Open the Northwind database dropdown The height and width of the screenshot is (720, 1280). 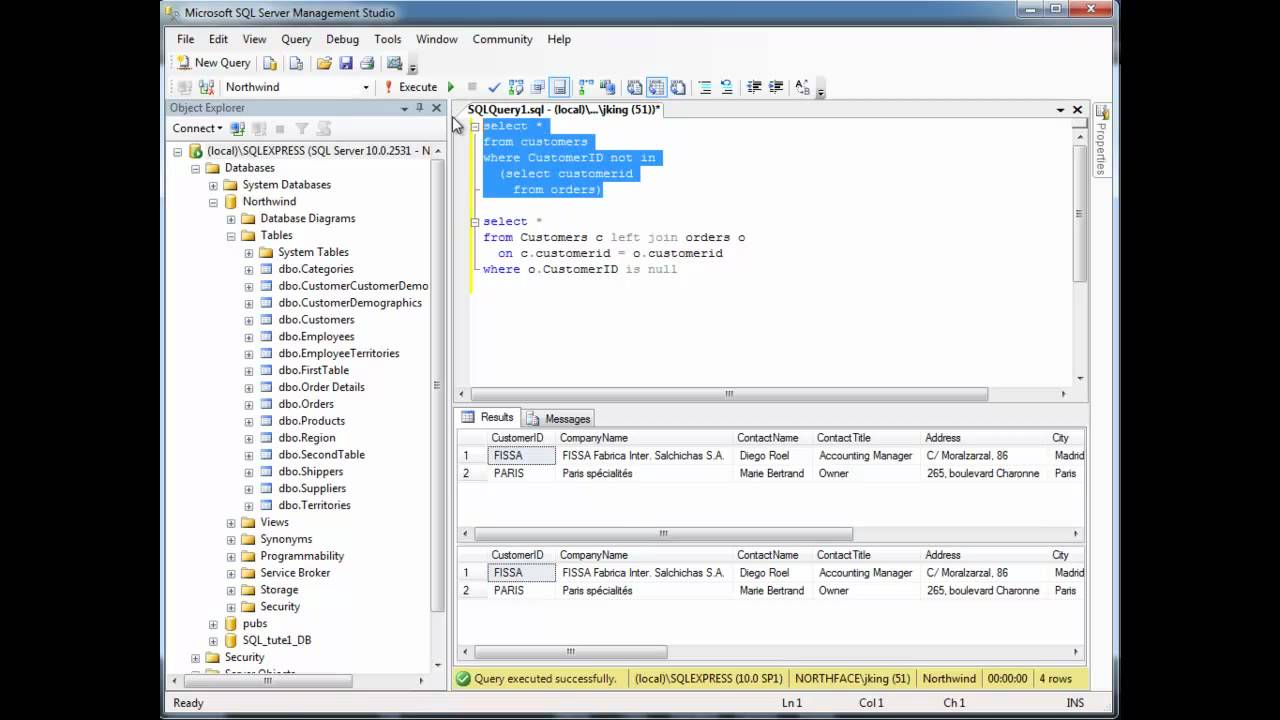point(365,87)
